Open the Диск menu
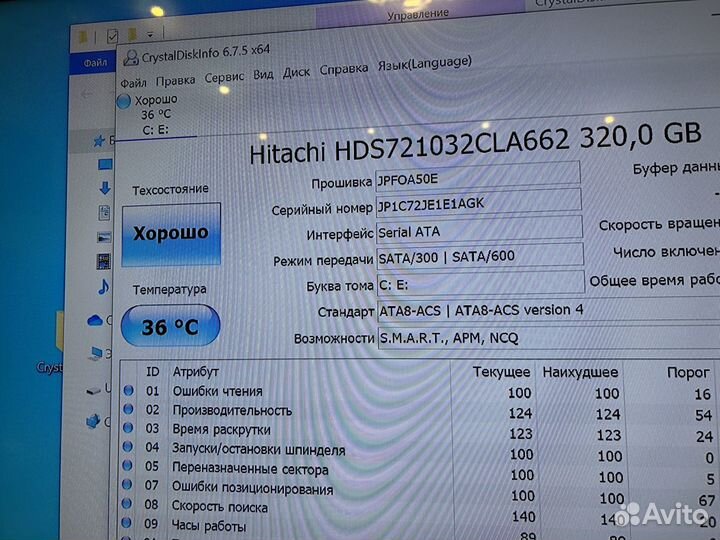Viewport: 720px width, 540px height. click(296, 73)
